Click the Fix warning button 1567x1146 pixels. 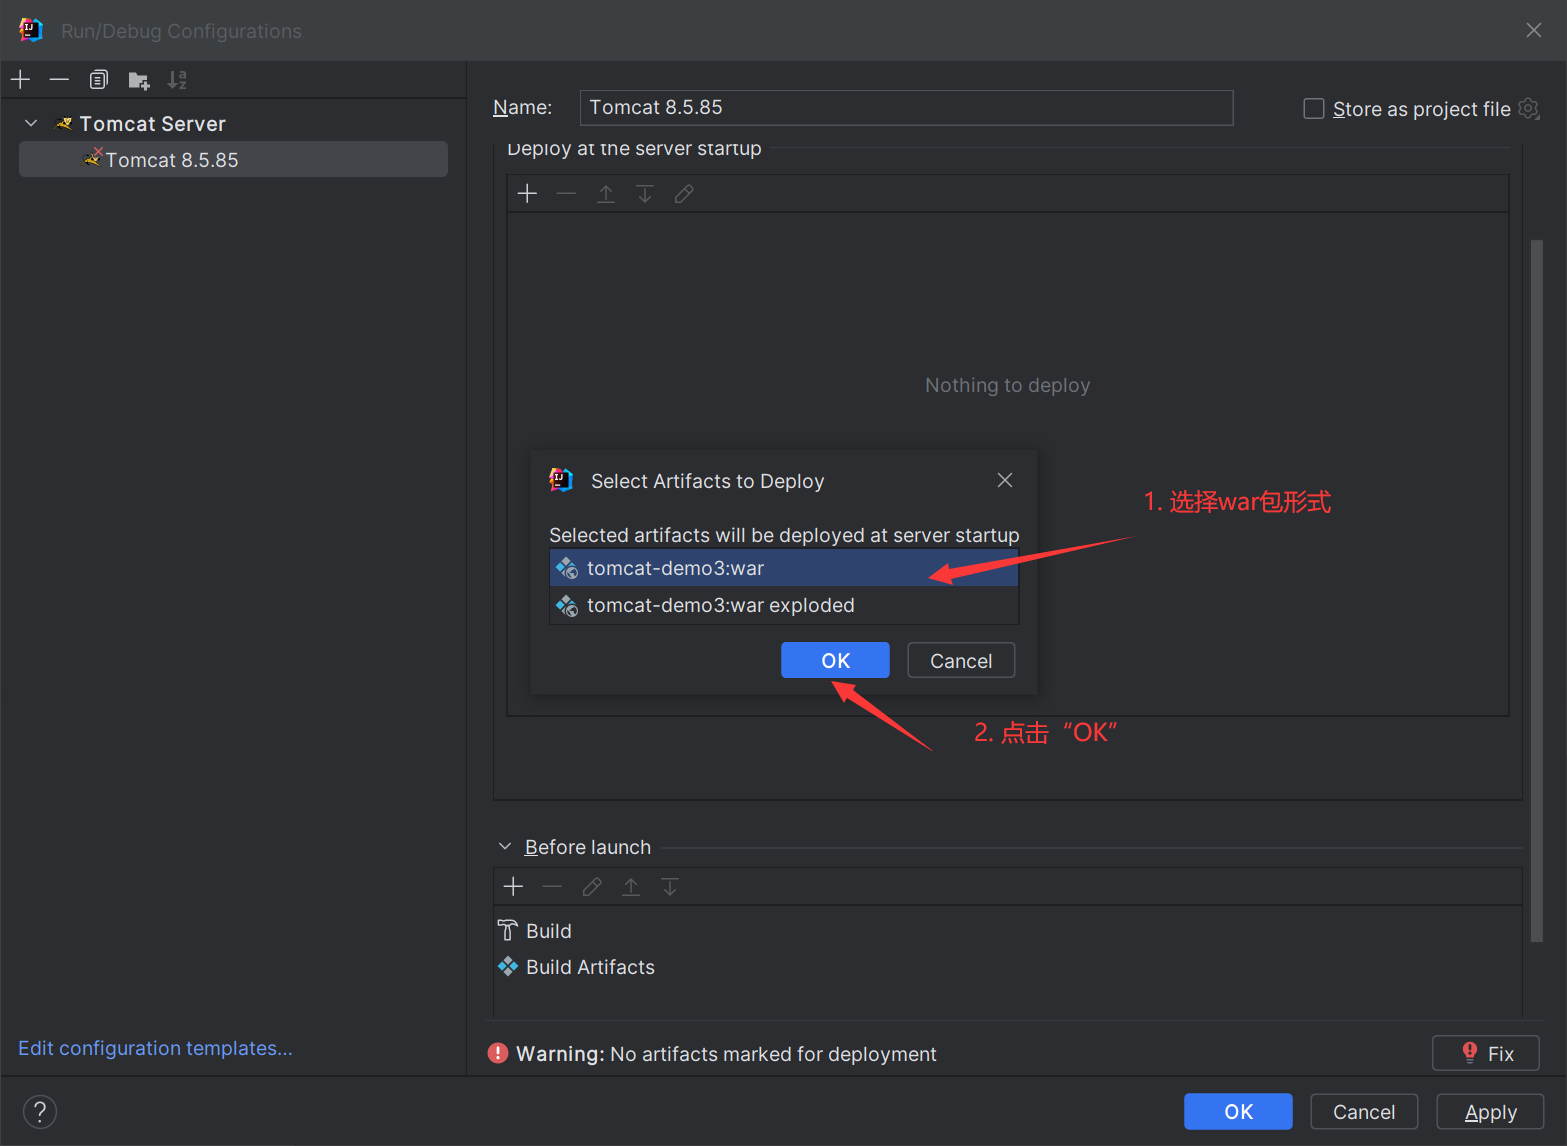coord(1485,1053)
